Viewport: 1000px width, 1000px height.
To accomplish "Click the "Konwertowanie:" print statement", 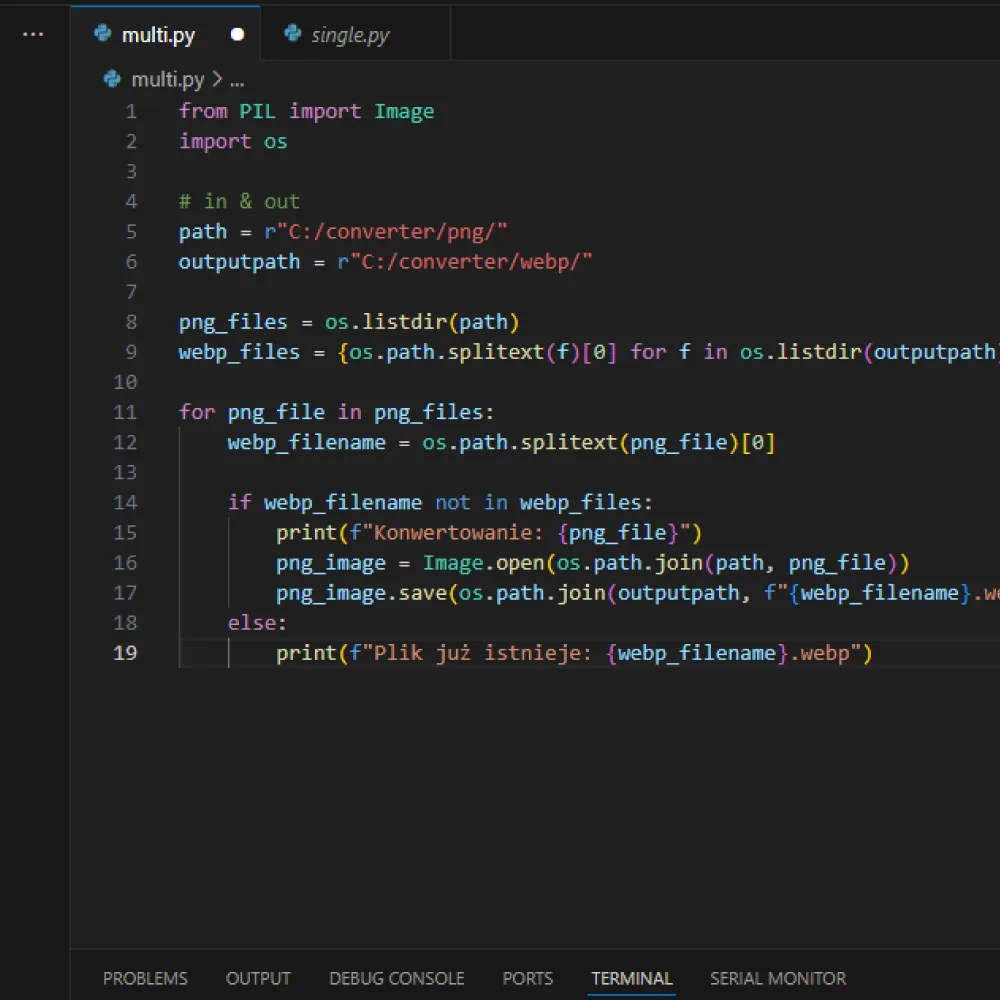I will [x=489, y=533].
